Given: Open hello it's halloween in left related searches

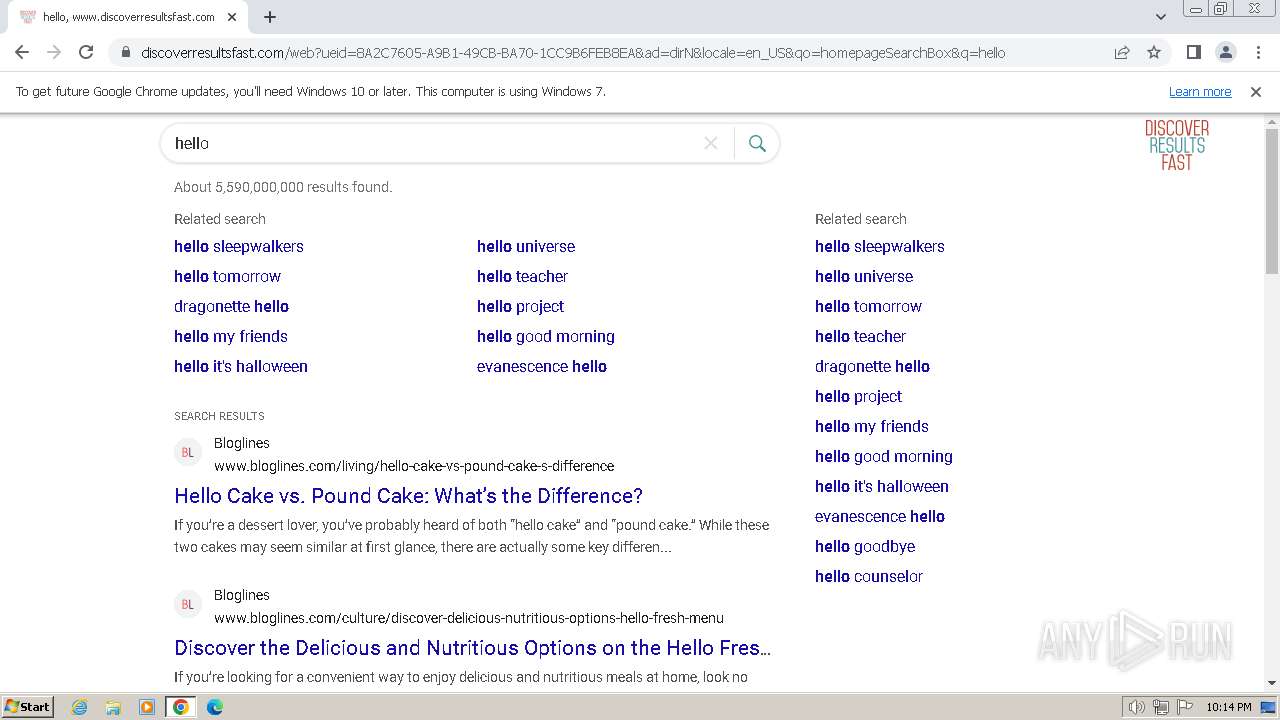Looking at the screenshot, I should (x=241, y=366).
